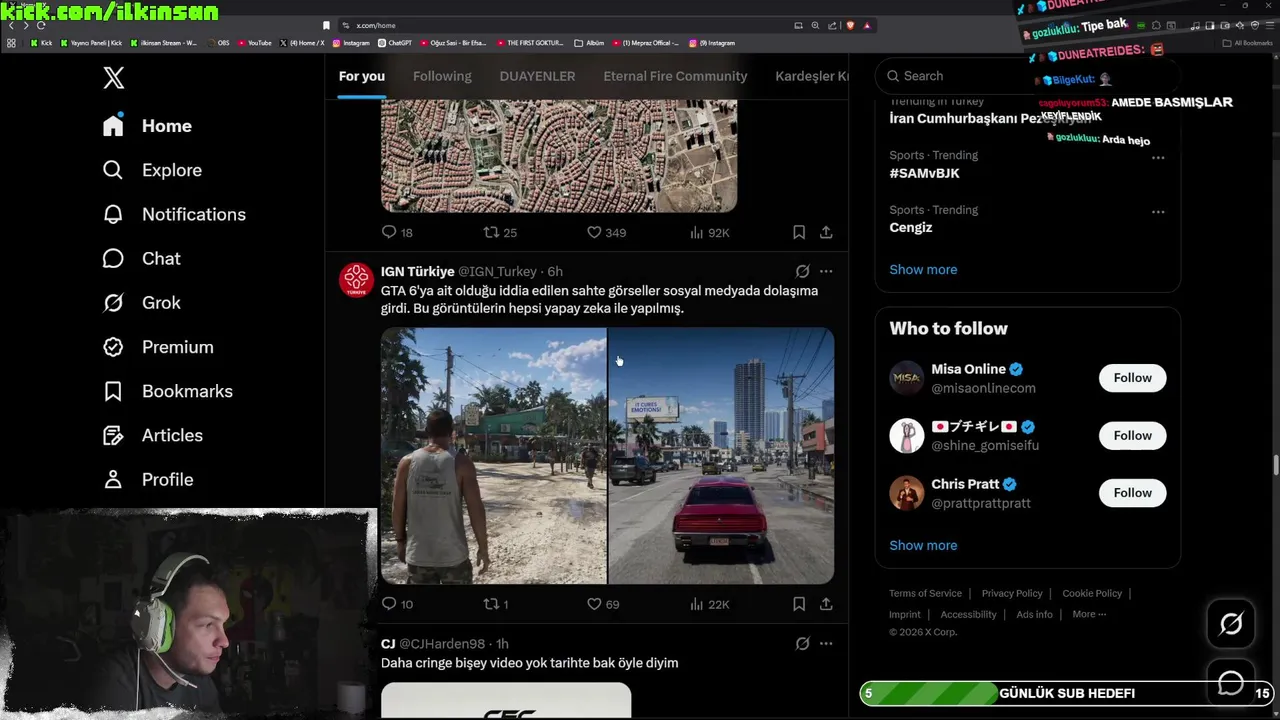
Task: Open the Privacy Policy link
Action: click(x=1012, y=593)
